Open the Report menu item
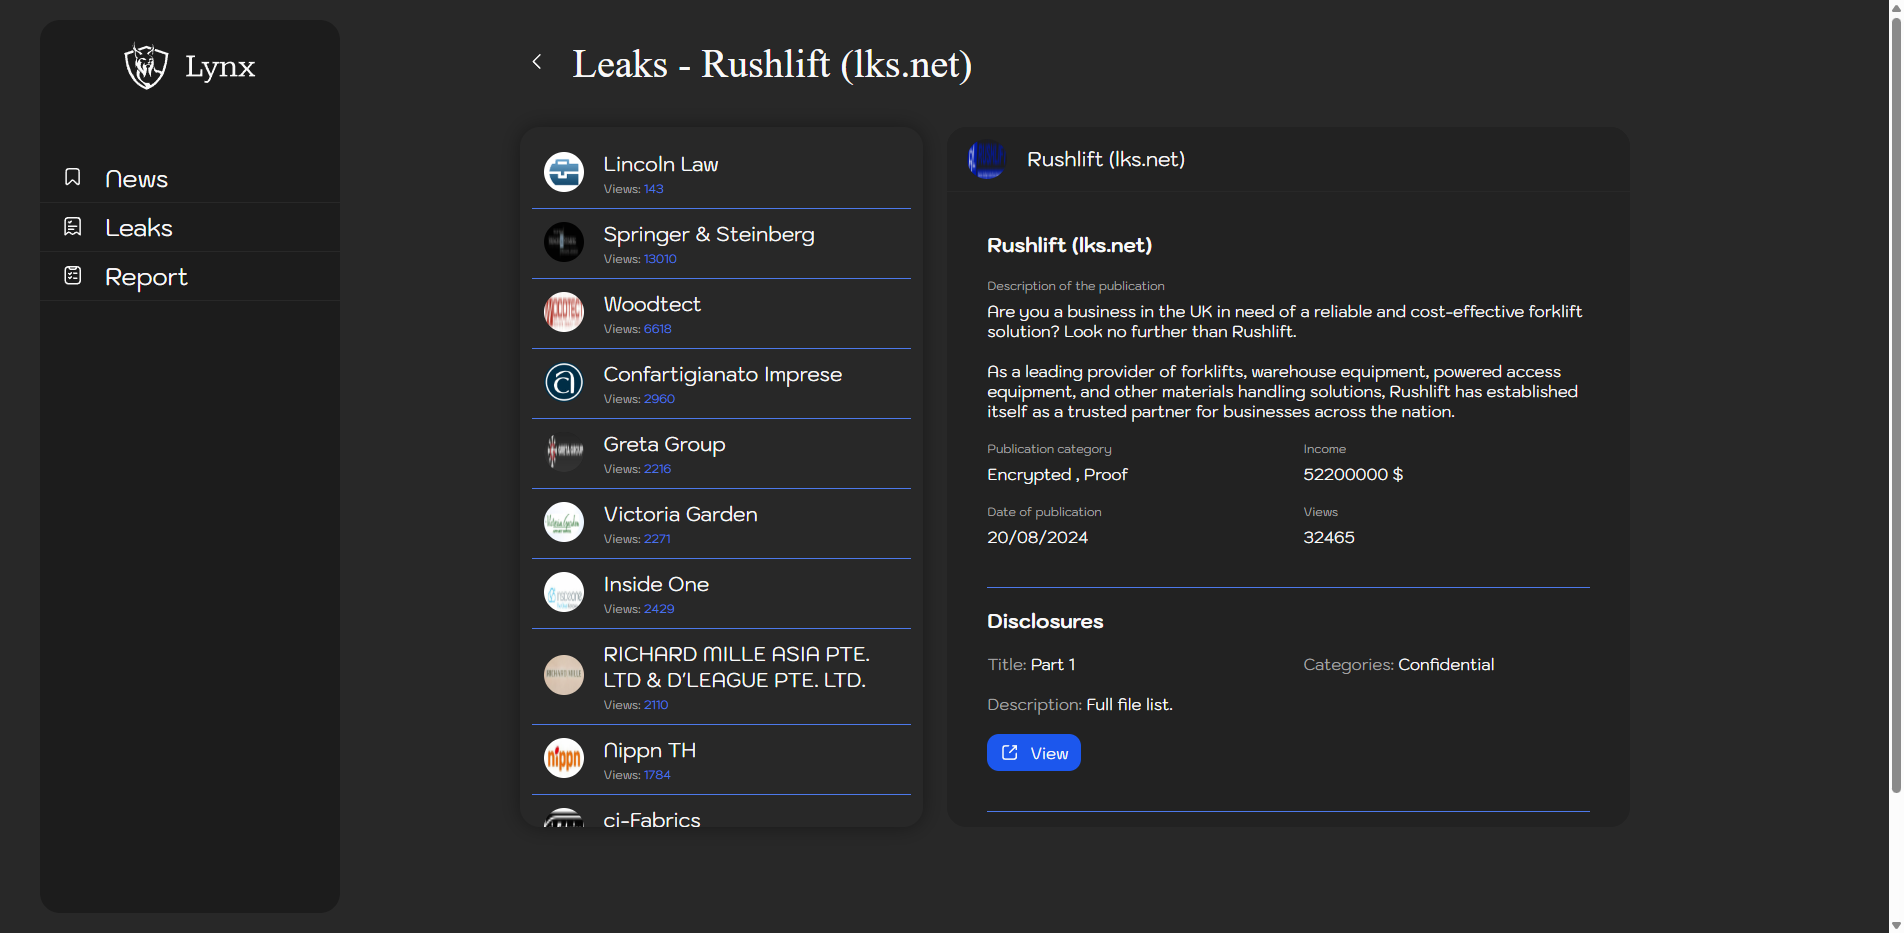1904x933 pixels. pos(146,277)
